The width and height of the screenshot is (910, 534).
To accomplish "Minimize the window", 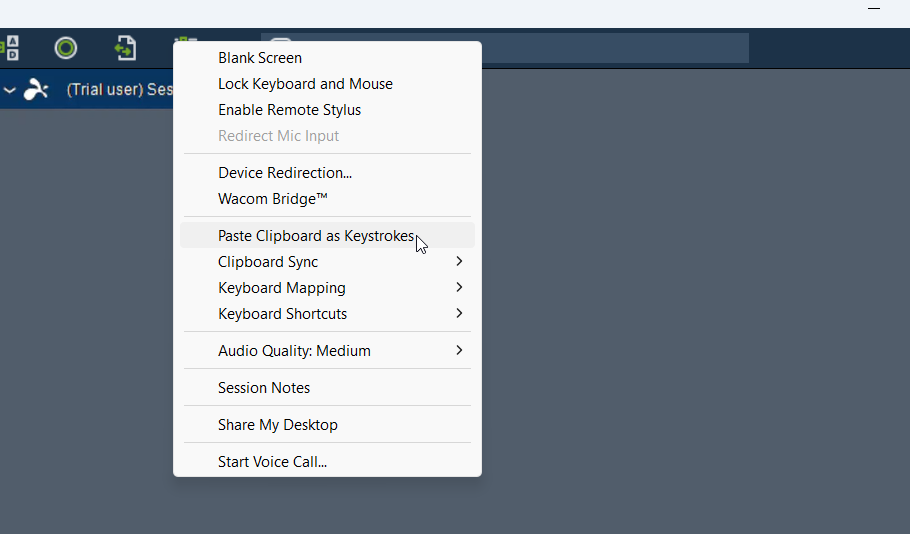I will coord(874,9).
